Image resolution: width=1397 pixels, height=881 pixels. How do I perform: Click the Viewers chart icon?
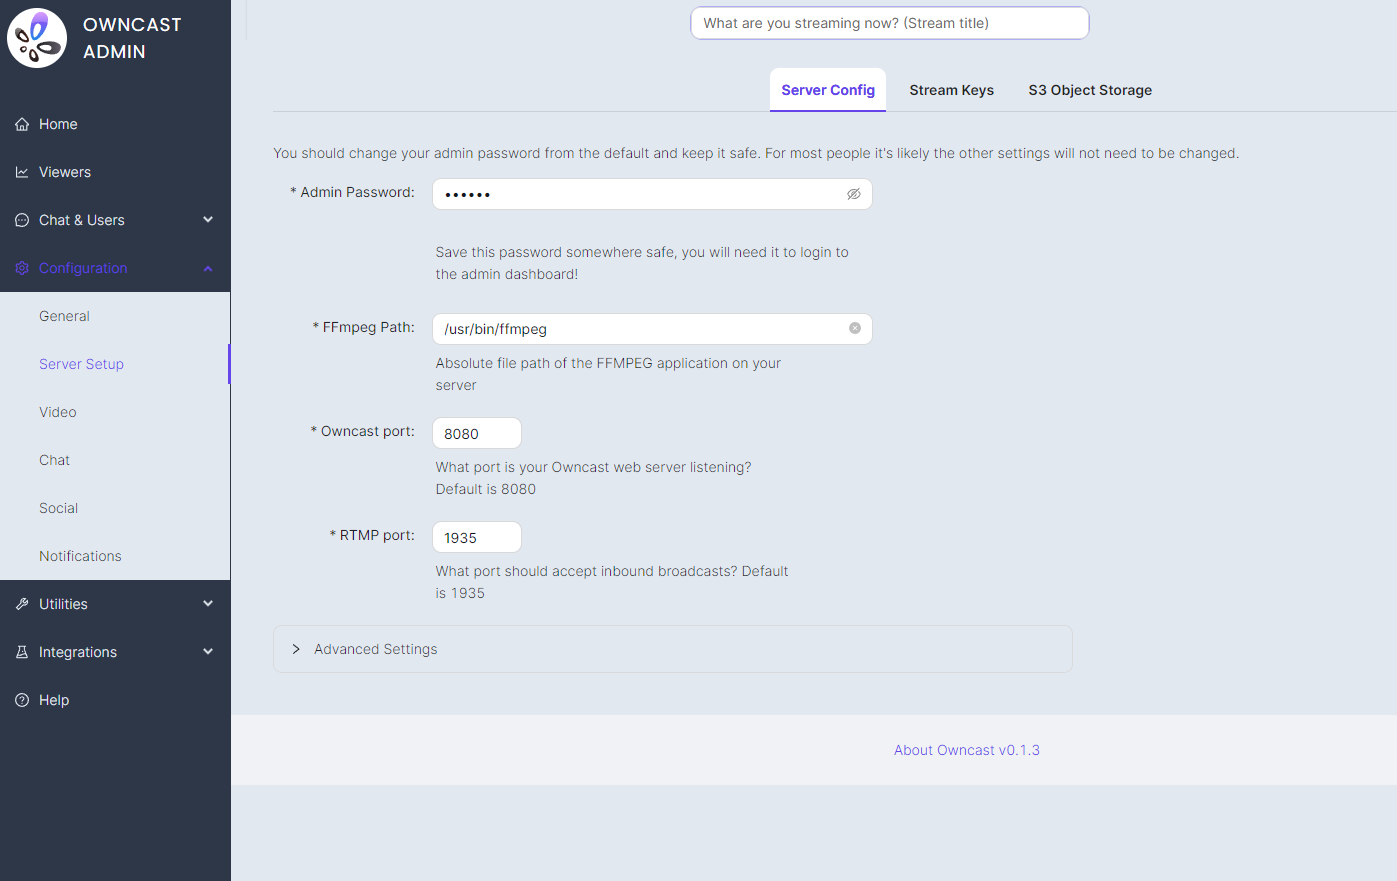(22, 173)
